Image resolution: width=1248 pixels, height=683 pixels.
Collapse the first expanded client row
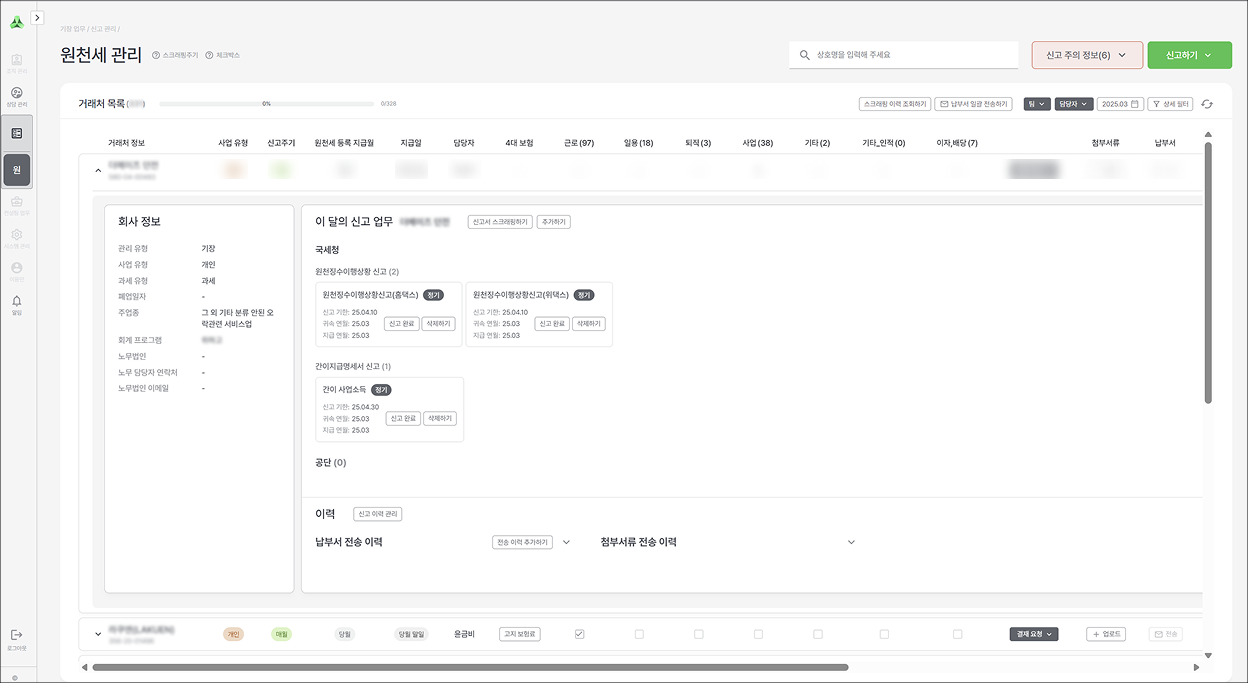[98, 171]
